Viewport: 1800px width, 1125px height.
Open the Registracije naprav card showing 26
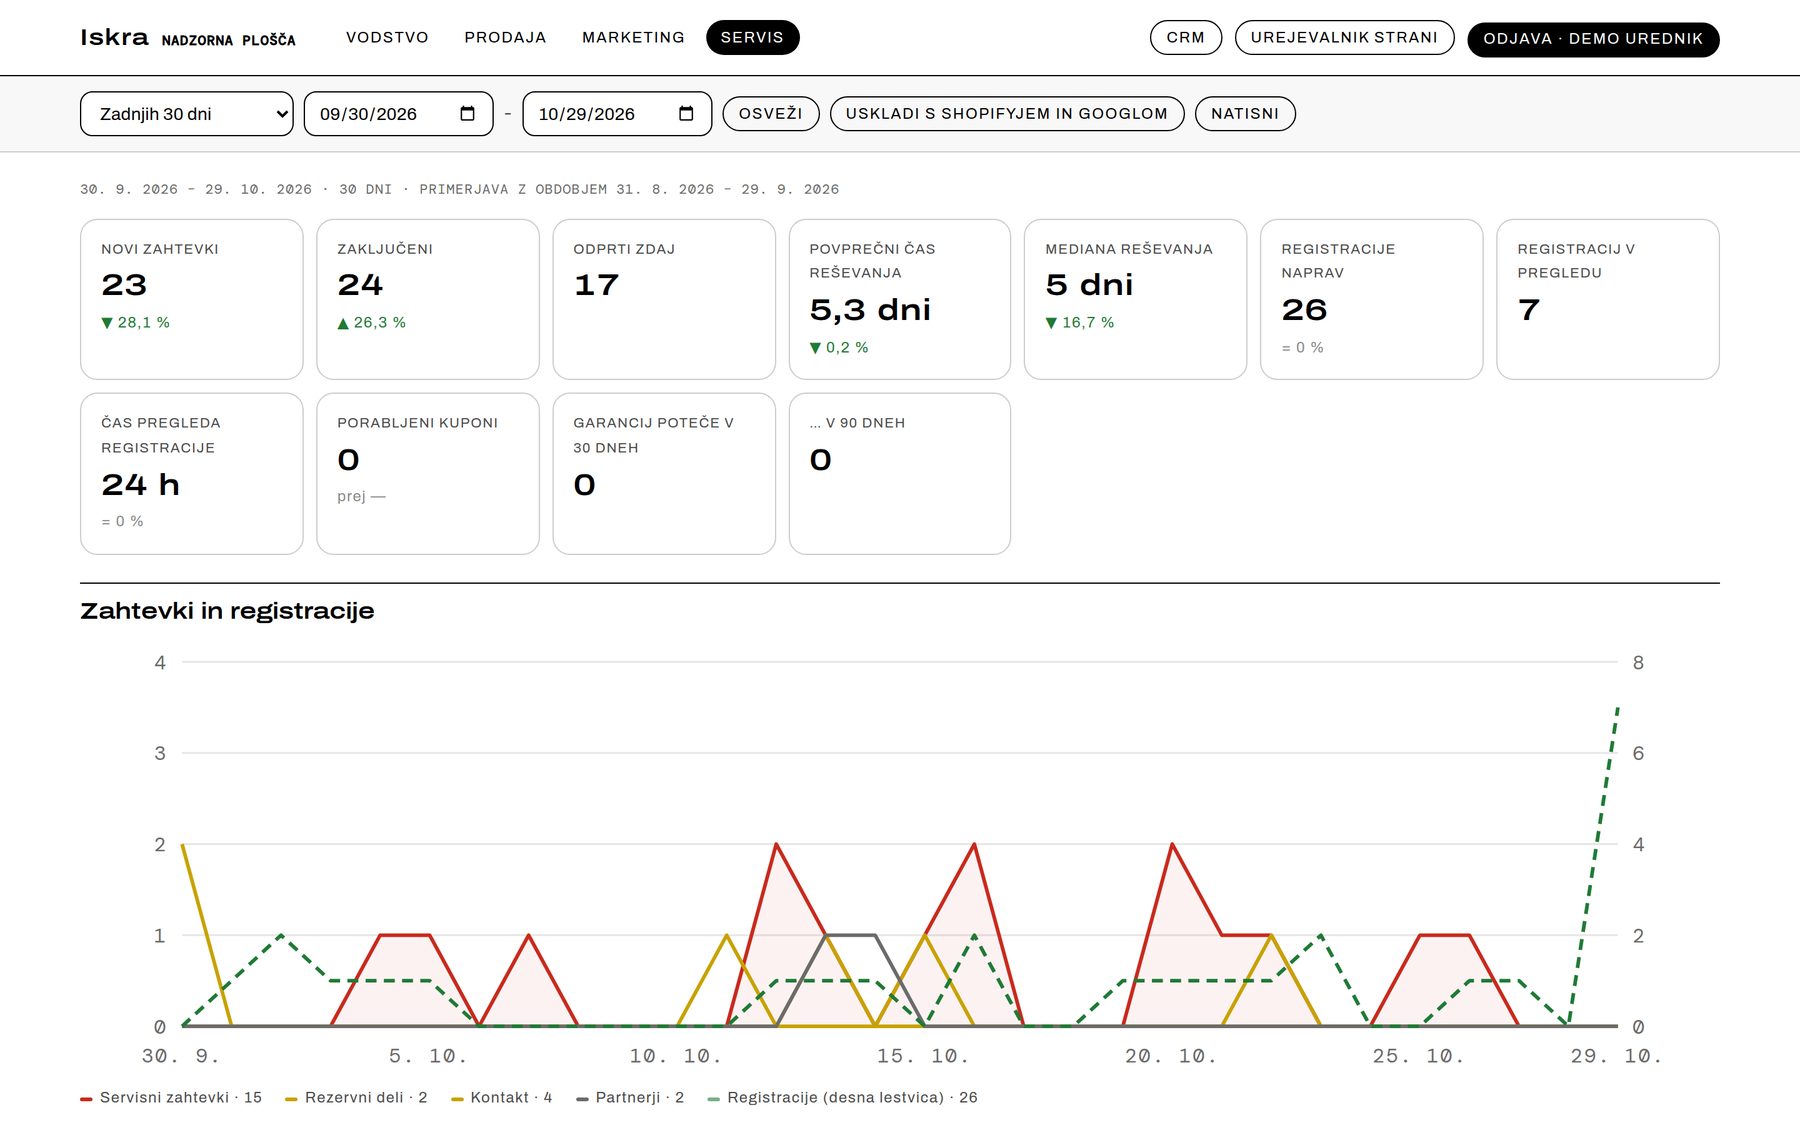tap(1372, 299)
